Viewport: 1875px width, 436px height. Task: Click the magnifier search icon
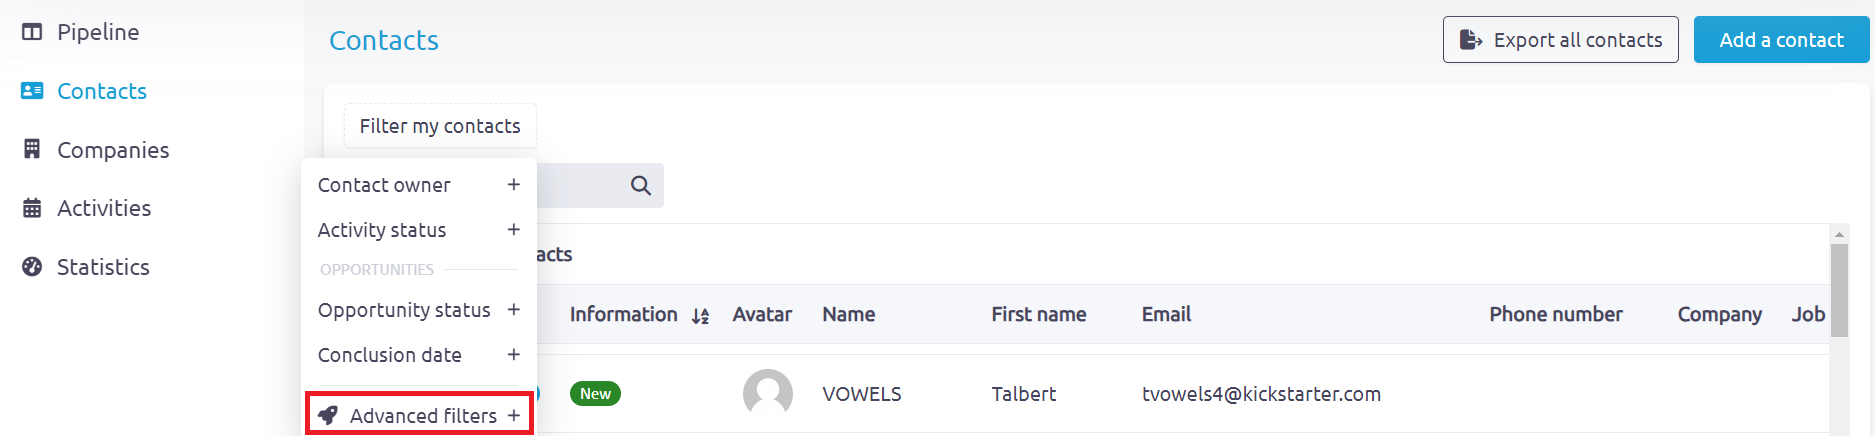tap(641, 186)
